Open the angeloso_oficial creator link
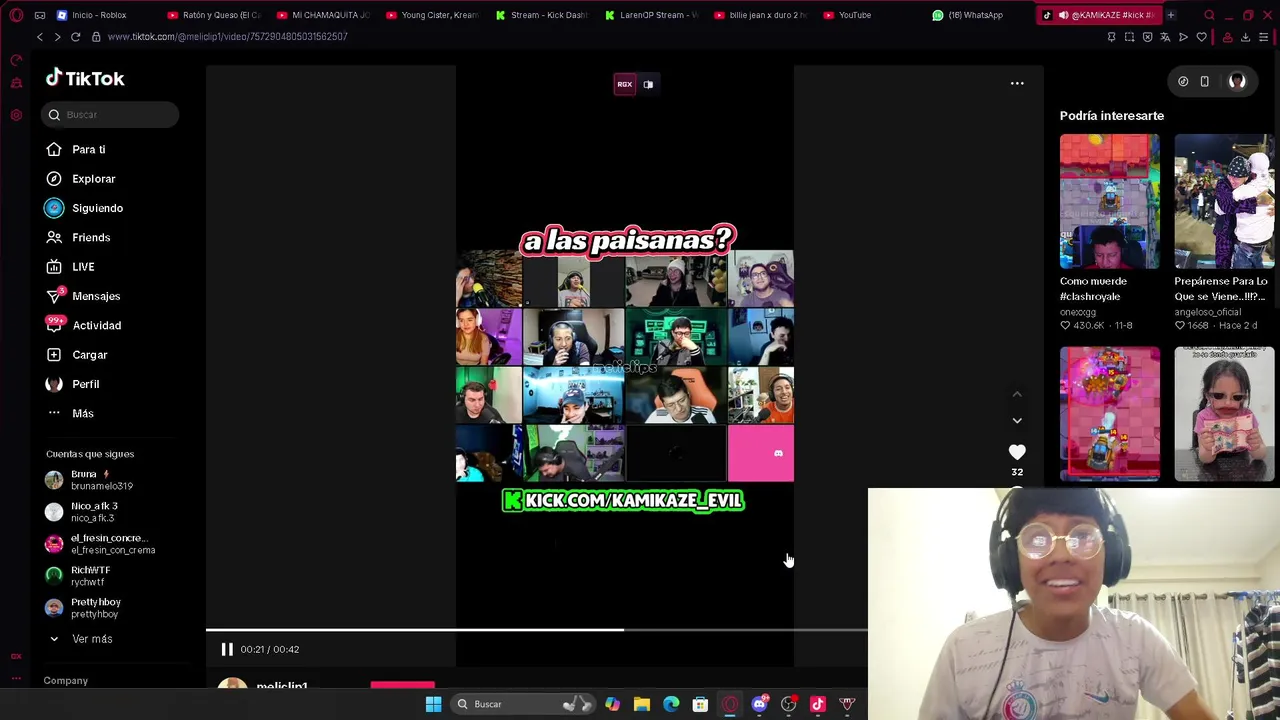 pyautogui.click(x=1208, y=312)
